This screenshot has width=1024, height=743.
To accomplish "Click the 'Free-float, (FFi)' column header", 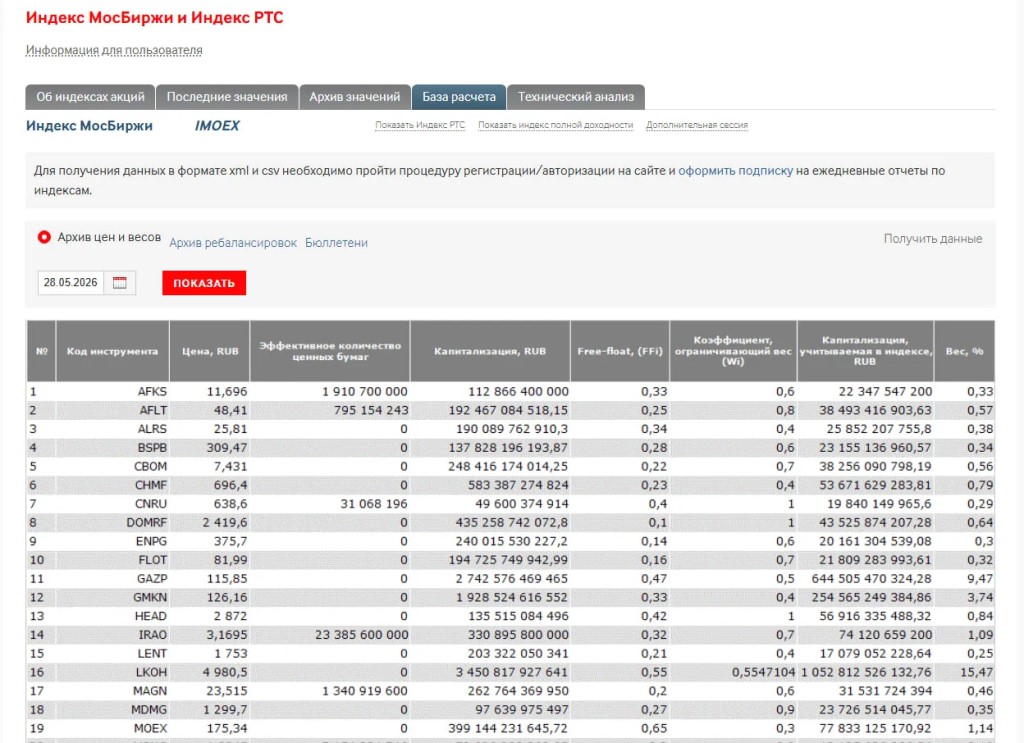I will pyautogui.click(x=620, y=351).
